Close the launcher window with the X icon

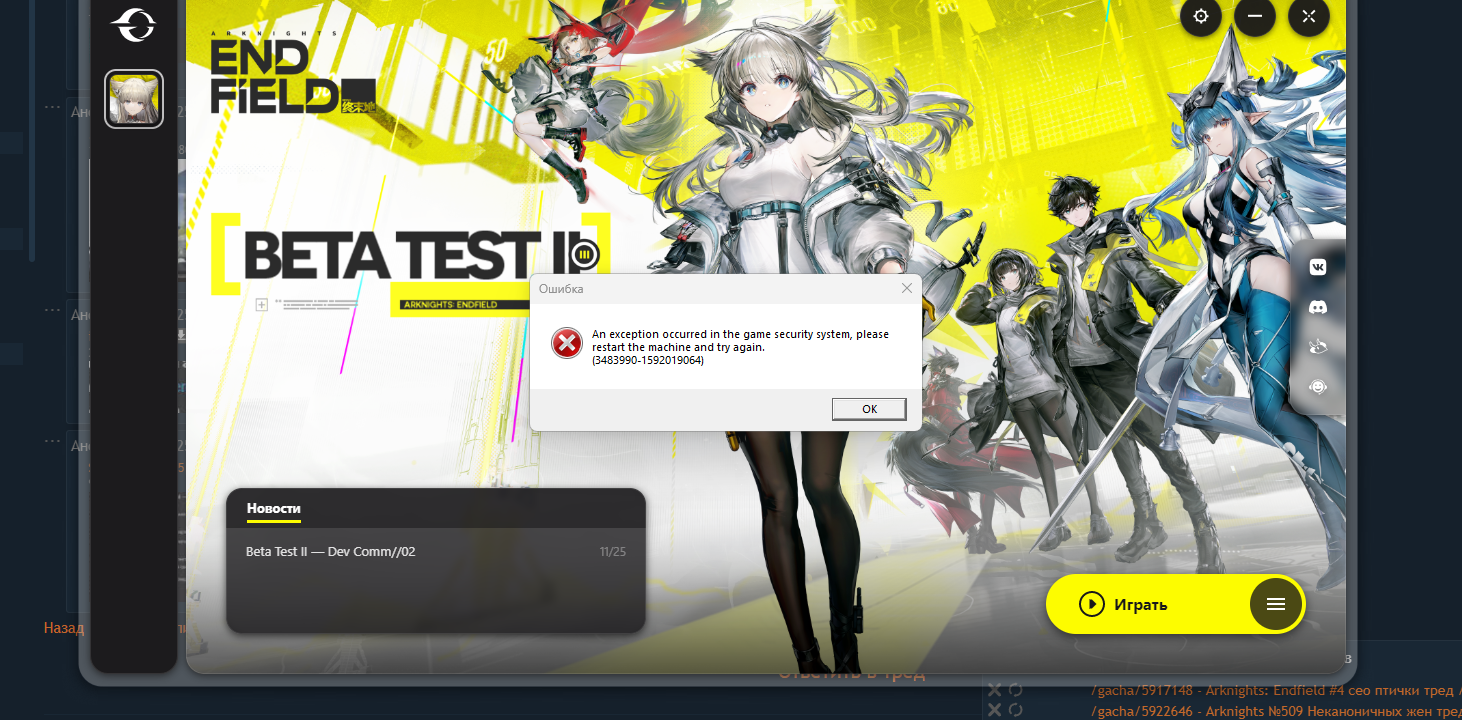point(1309,16)
